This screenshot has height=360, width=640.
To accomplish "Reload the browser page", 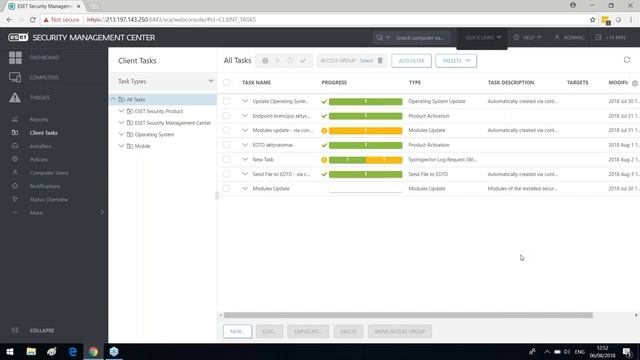I will coord(33,19).
